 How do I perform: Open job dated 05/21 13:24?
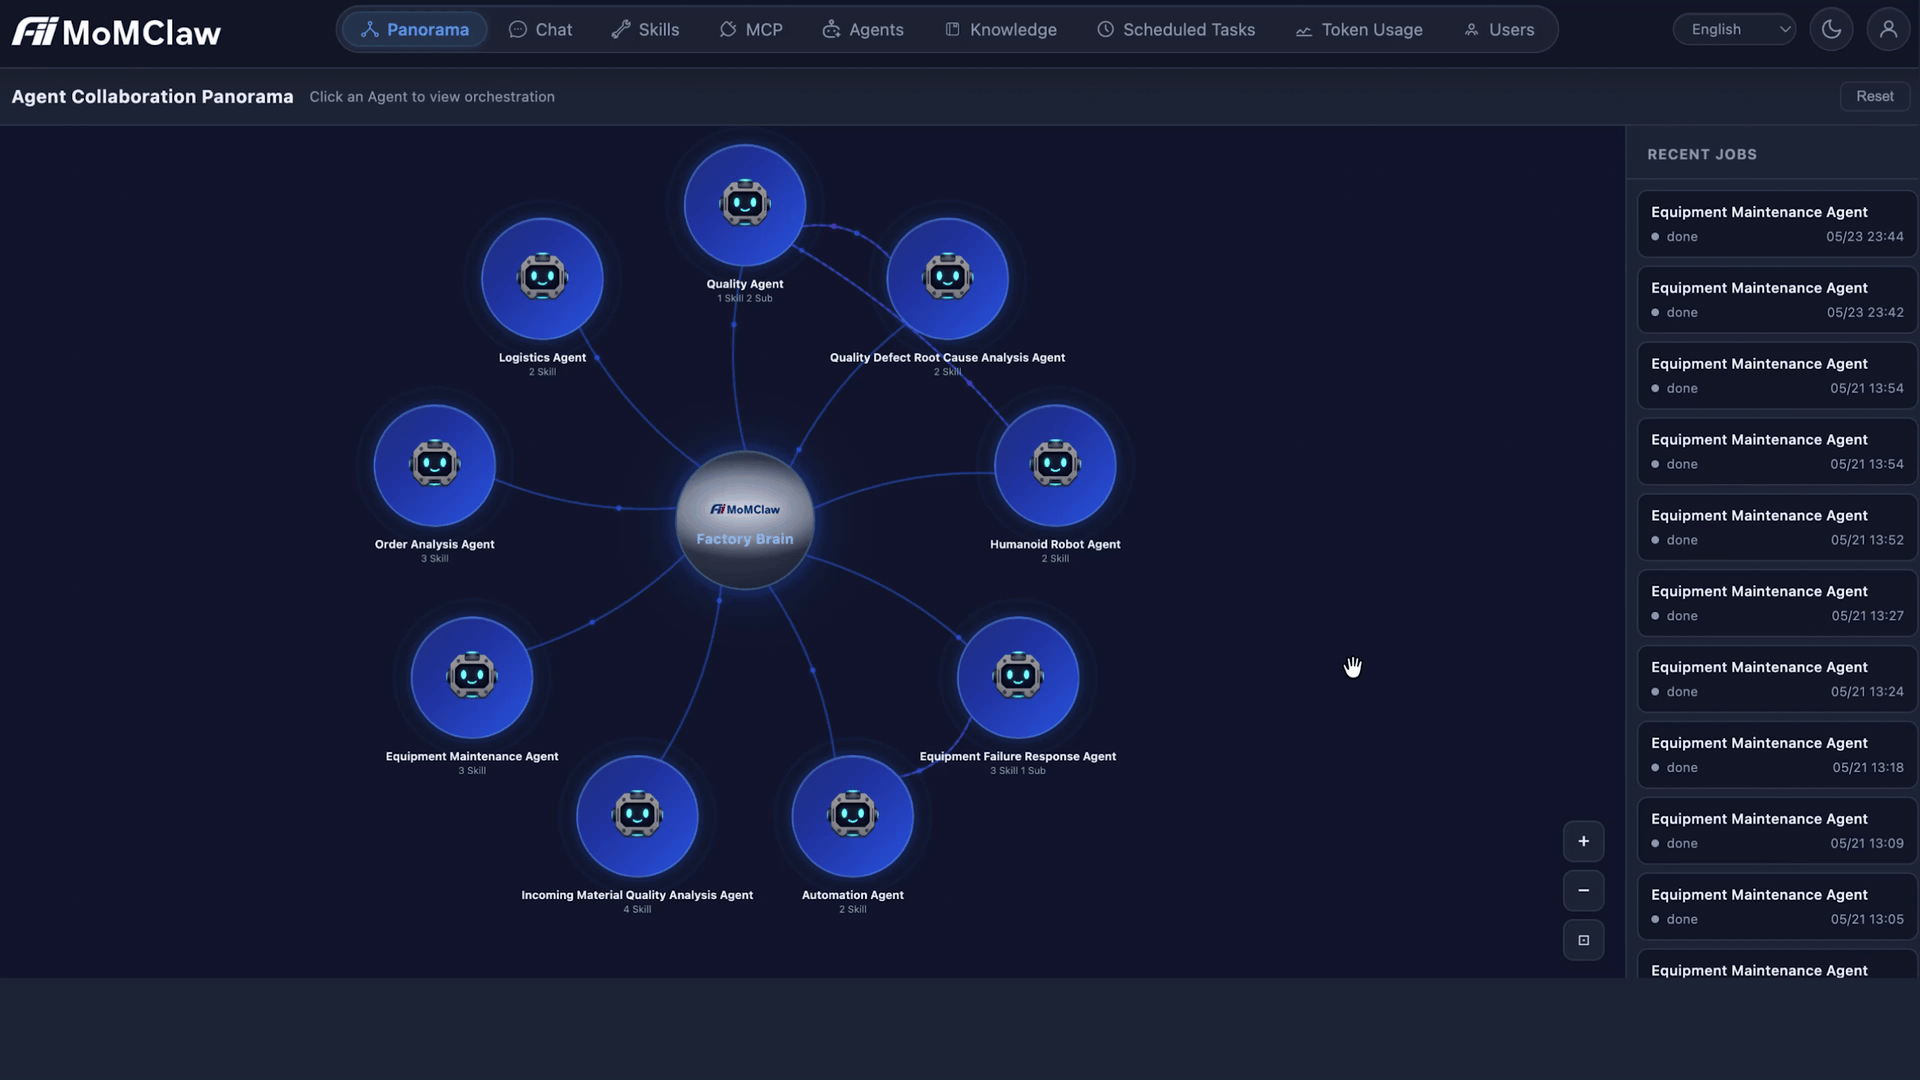pos(1777,679)
